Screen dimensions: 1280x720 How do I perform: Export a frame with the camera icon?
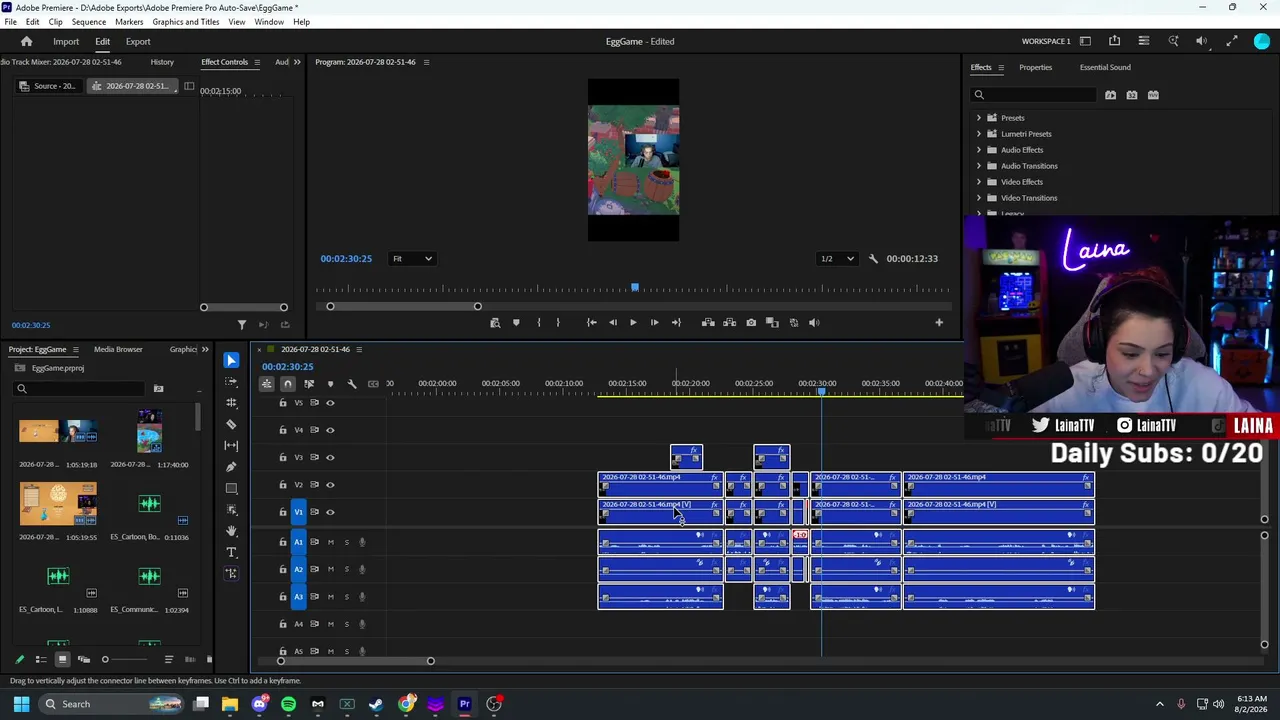(751, 322)
